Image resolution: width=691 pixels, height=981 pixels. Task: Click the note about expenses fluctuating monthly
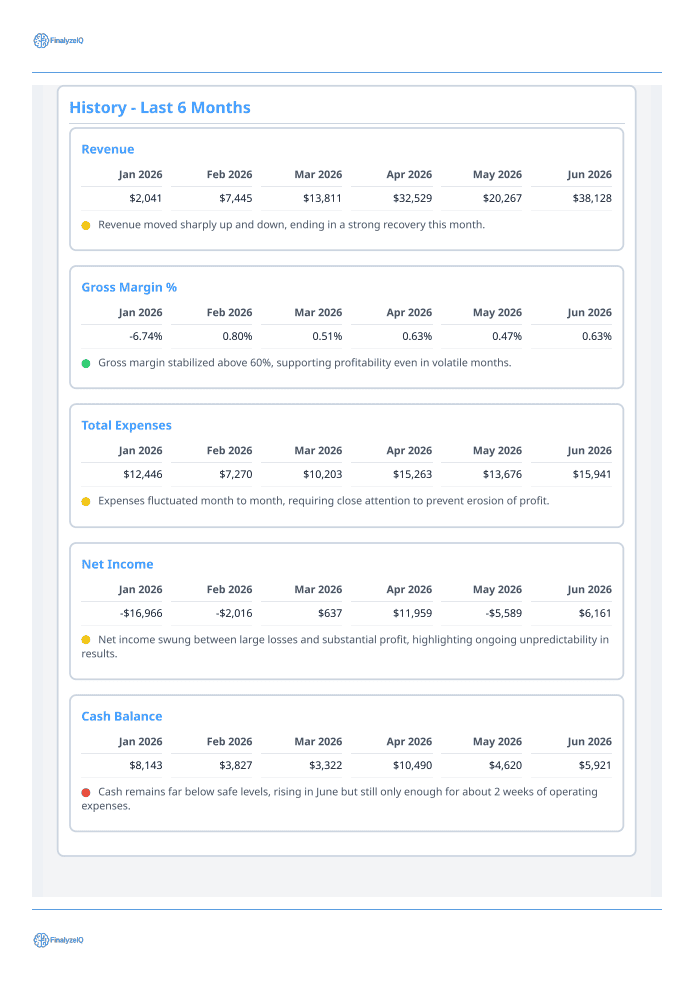324,501
